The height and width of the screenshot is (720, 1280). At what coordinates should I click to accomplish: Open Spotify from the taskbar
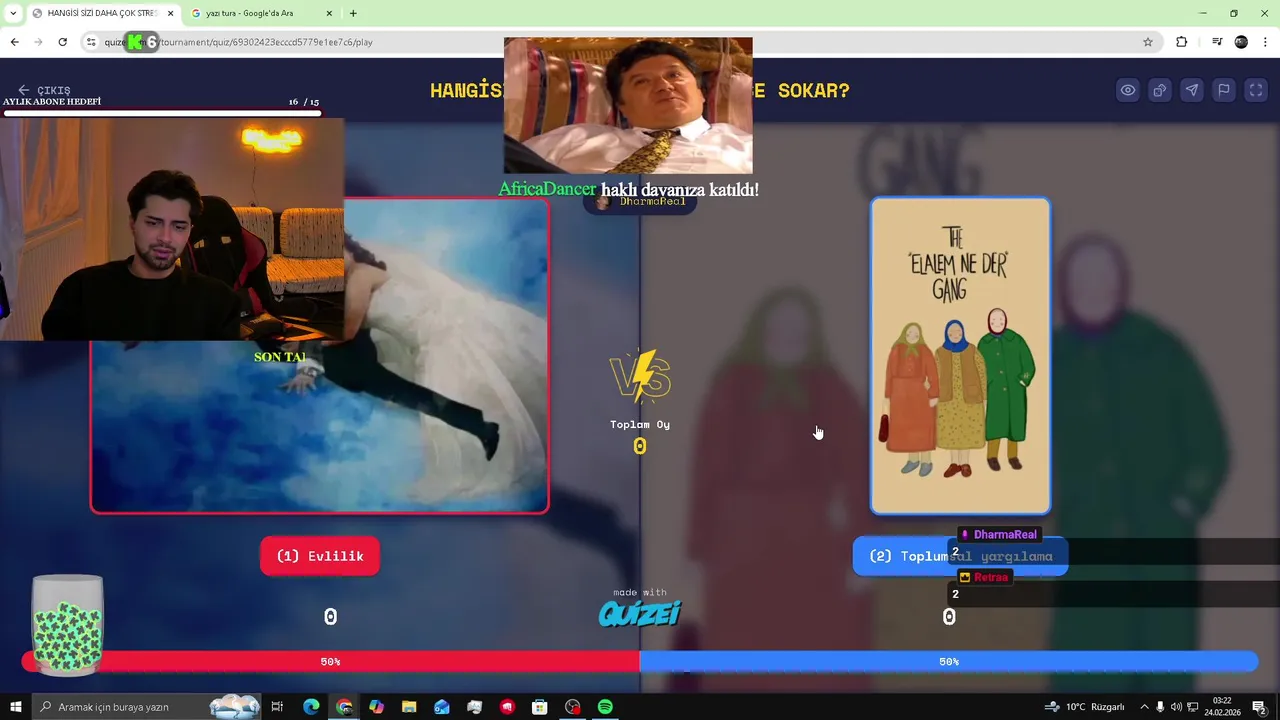point(605,707)
